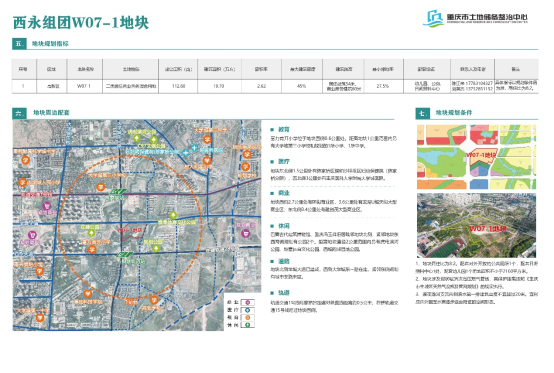
Task: Open the aerial photo of W07-1 parcel
Action: 476,225
